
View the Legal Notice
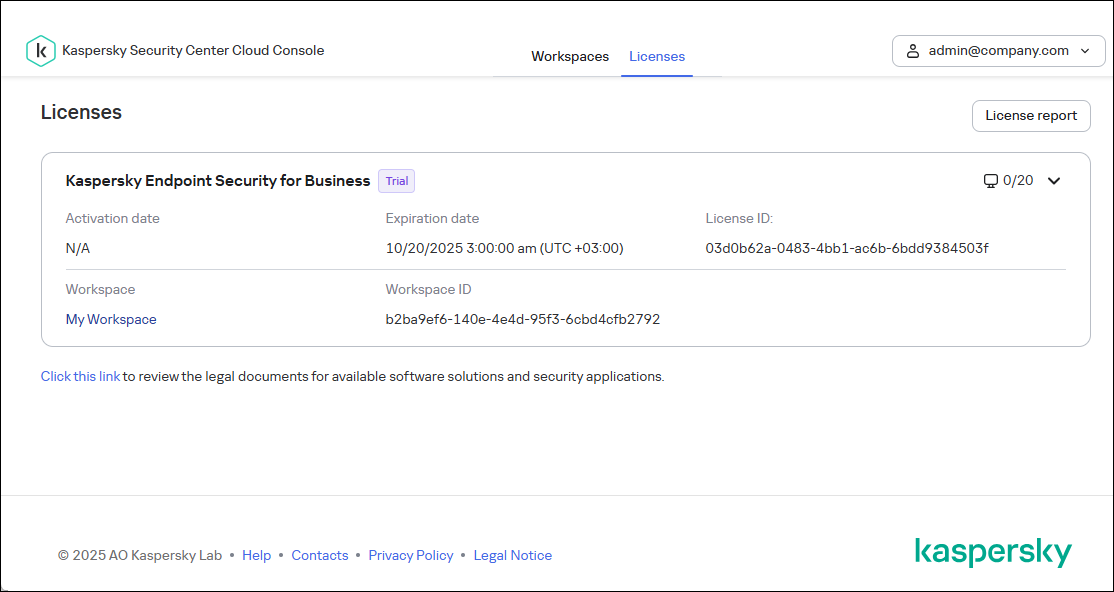coord(513,555)
